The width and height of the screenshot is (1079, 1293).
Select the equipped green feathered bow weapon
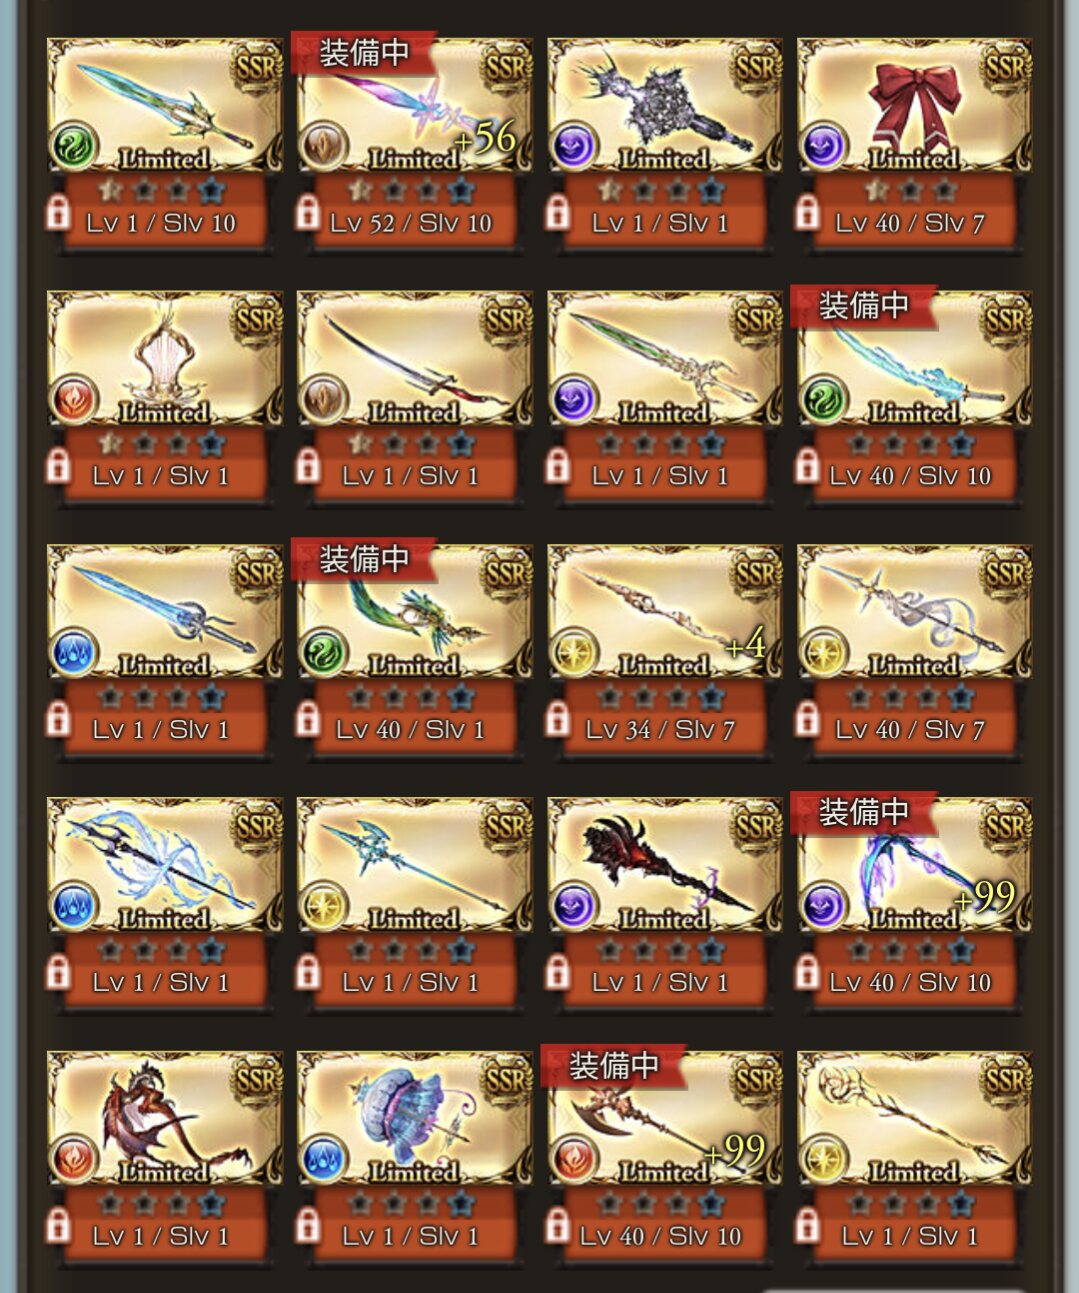[x=414, y=612]
